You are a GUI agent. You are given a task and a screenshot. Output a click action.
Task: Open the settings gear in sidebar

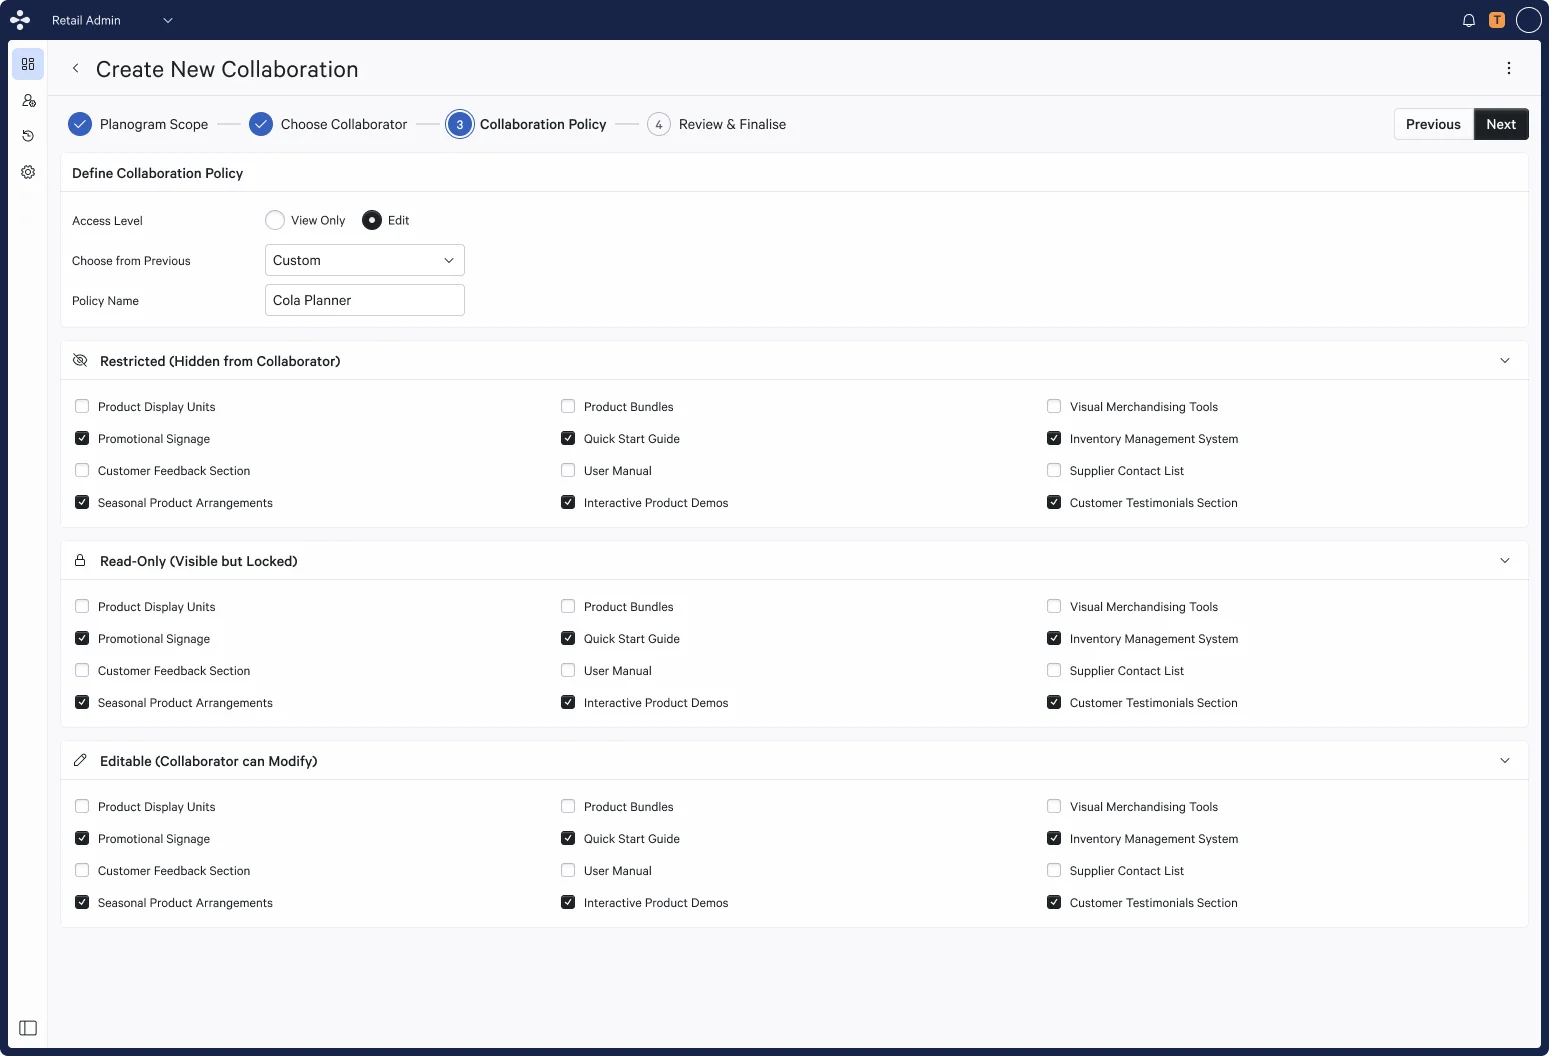tap(28, 172)
